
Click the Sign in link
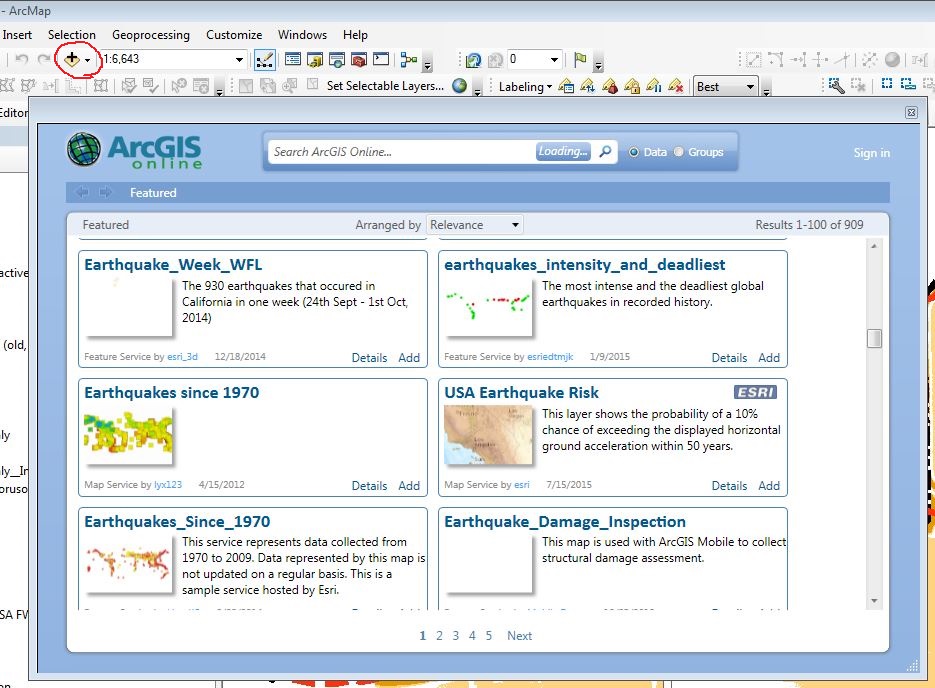pyautogui.click(x=872, y=153)
